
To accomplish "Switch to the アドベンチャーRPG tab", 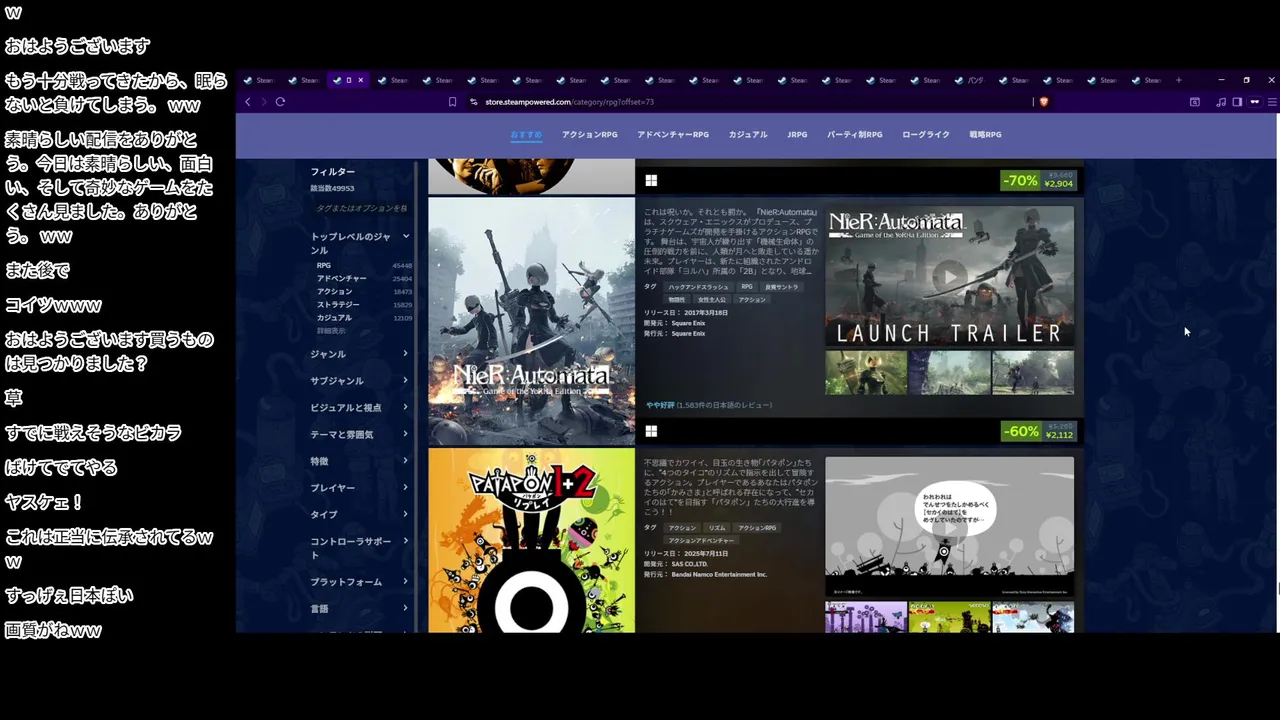I will 673,134.
